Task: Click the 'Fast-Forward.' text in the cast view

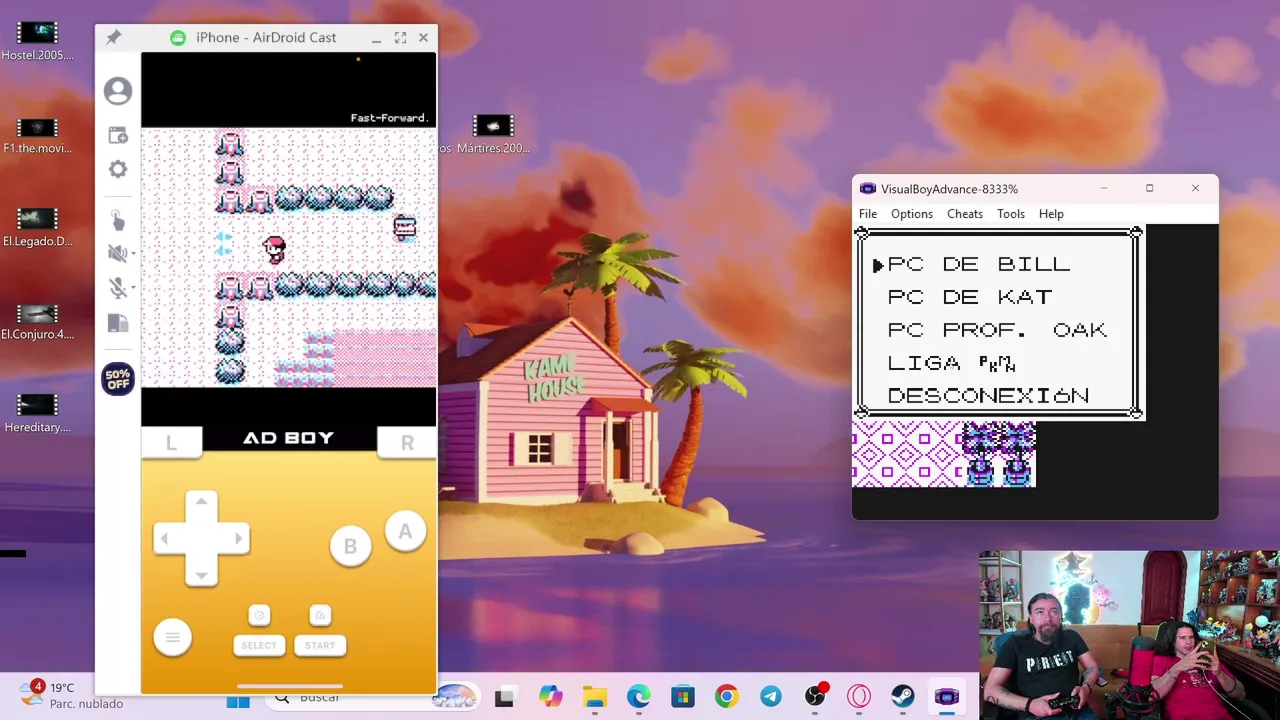Action: (x=389, y=118)
